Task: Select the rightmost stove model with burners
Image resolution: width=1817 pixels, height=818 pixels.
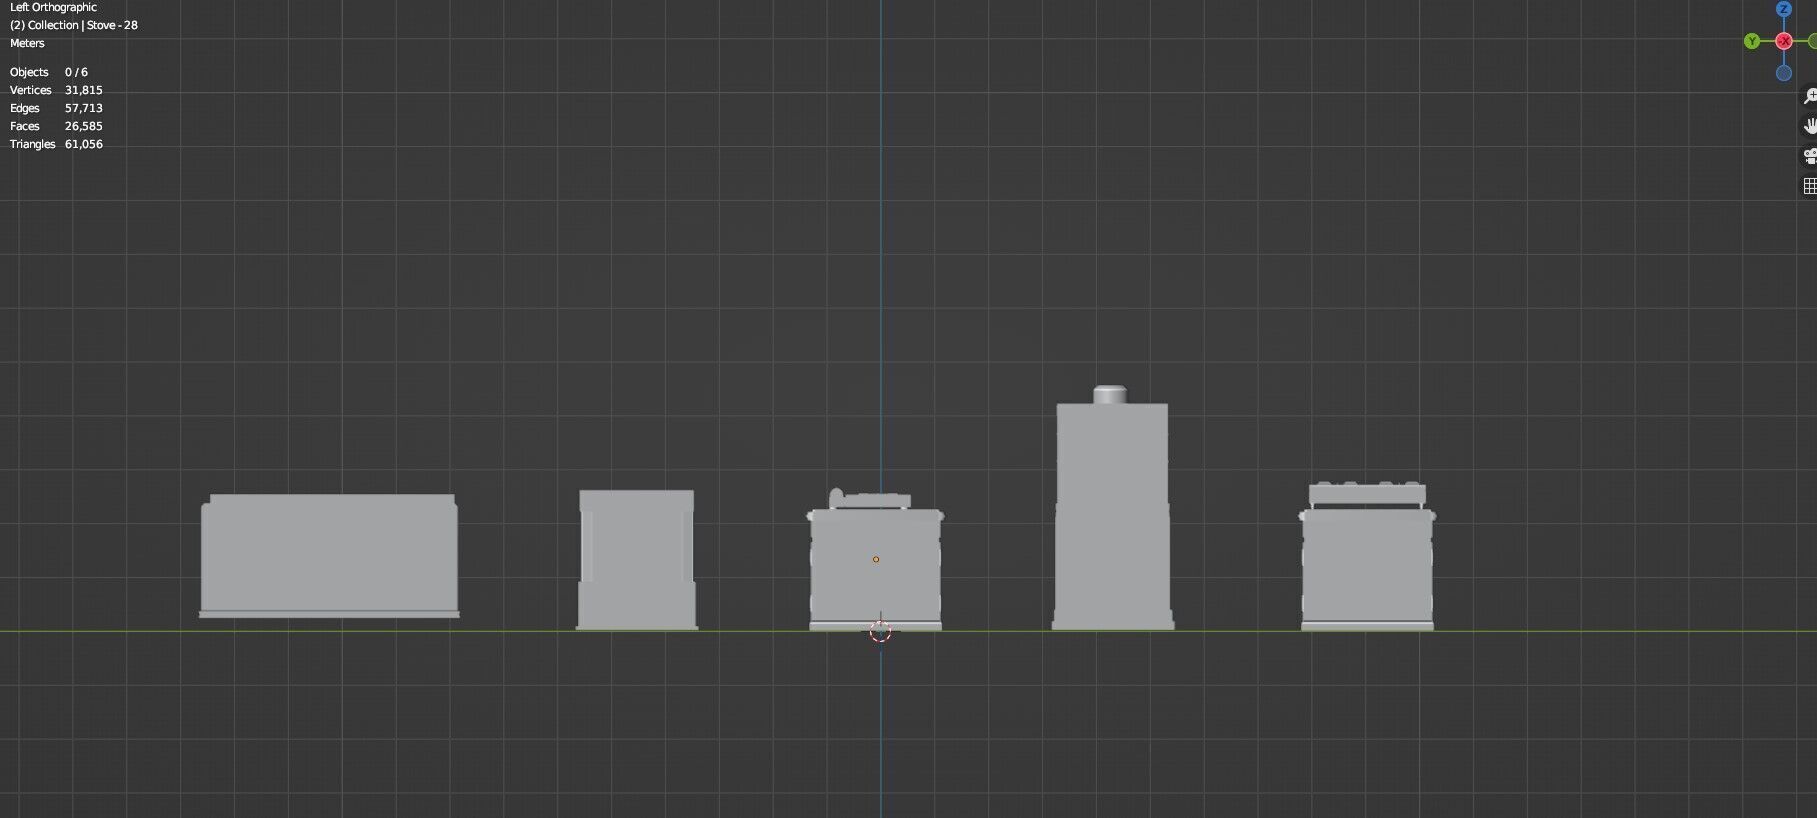Action: [x=1367, y=557]
